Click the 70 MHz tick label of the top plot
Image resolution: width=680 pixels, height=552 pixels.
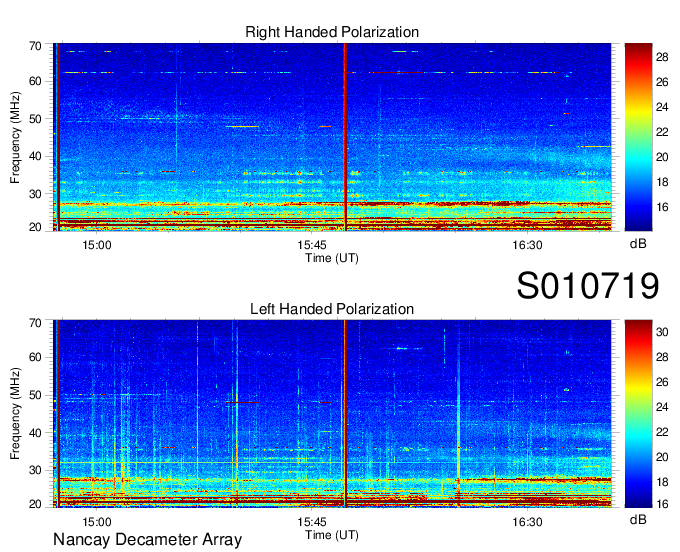35,46
